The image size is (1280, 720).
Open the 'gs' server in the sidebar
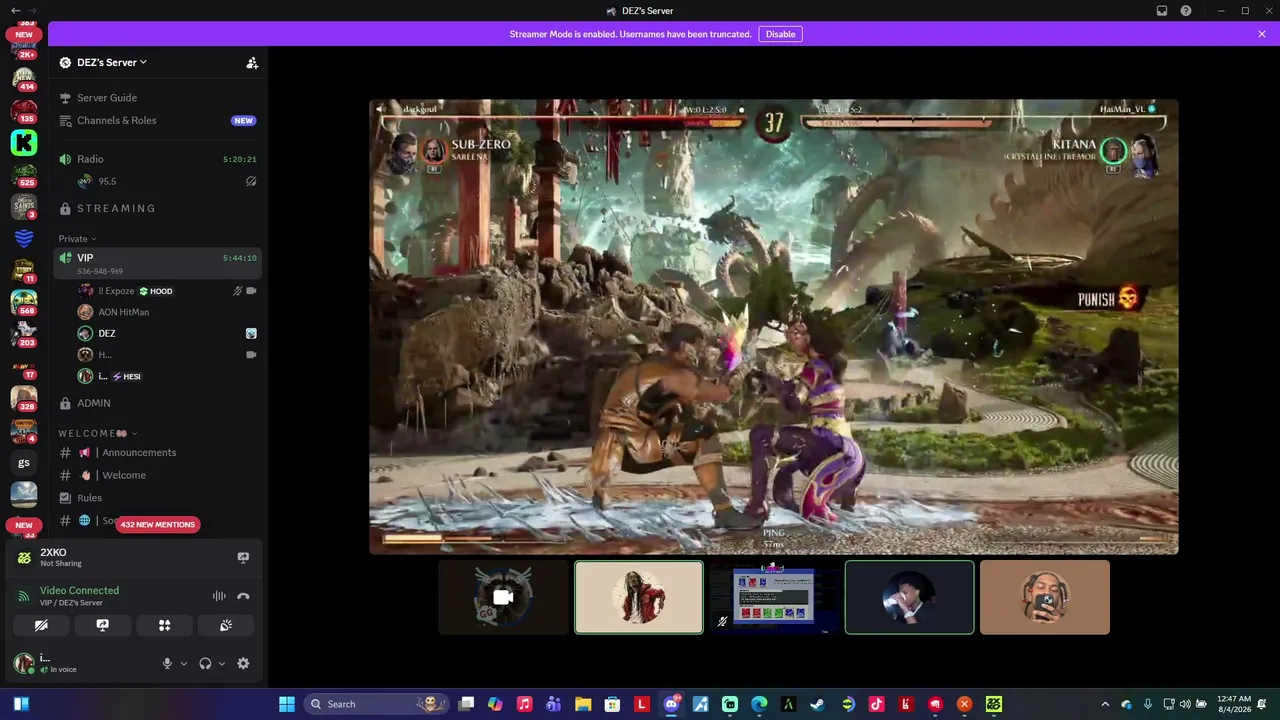coord(24,463)
